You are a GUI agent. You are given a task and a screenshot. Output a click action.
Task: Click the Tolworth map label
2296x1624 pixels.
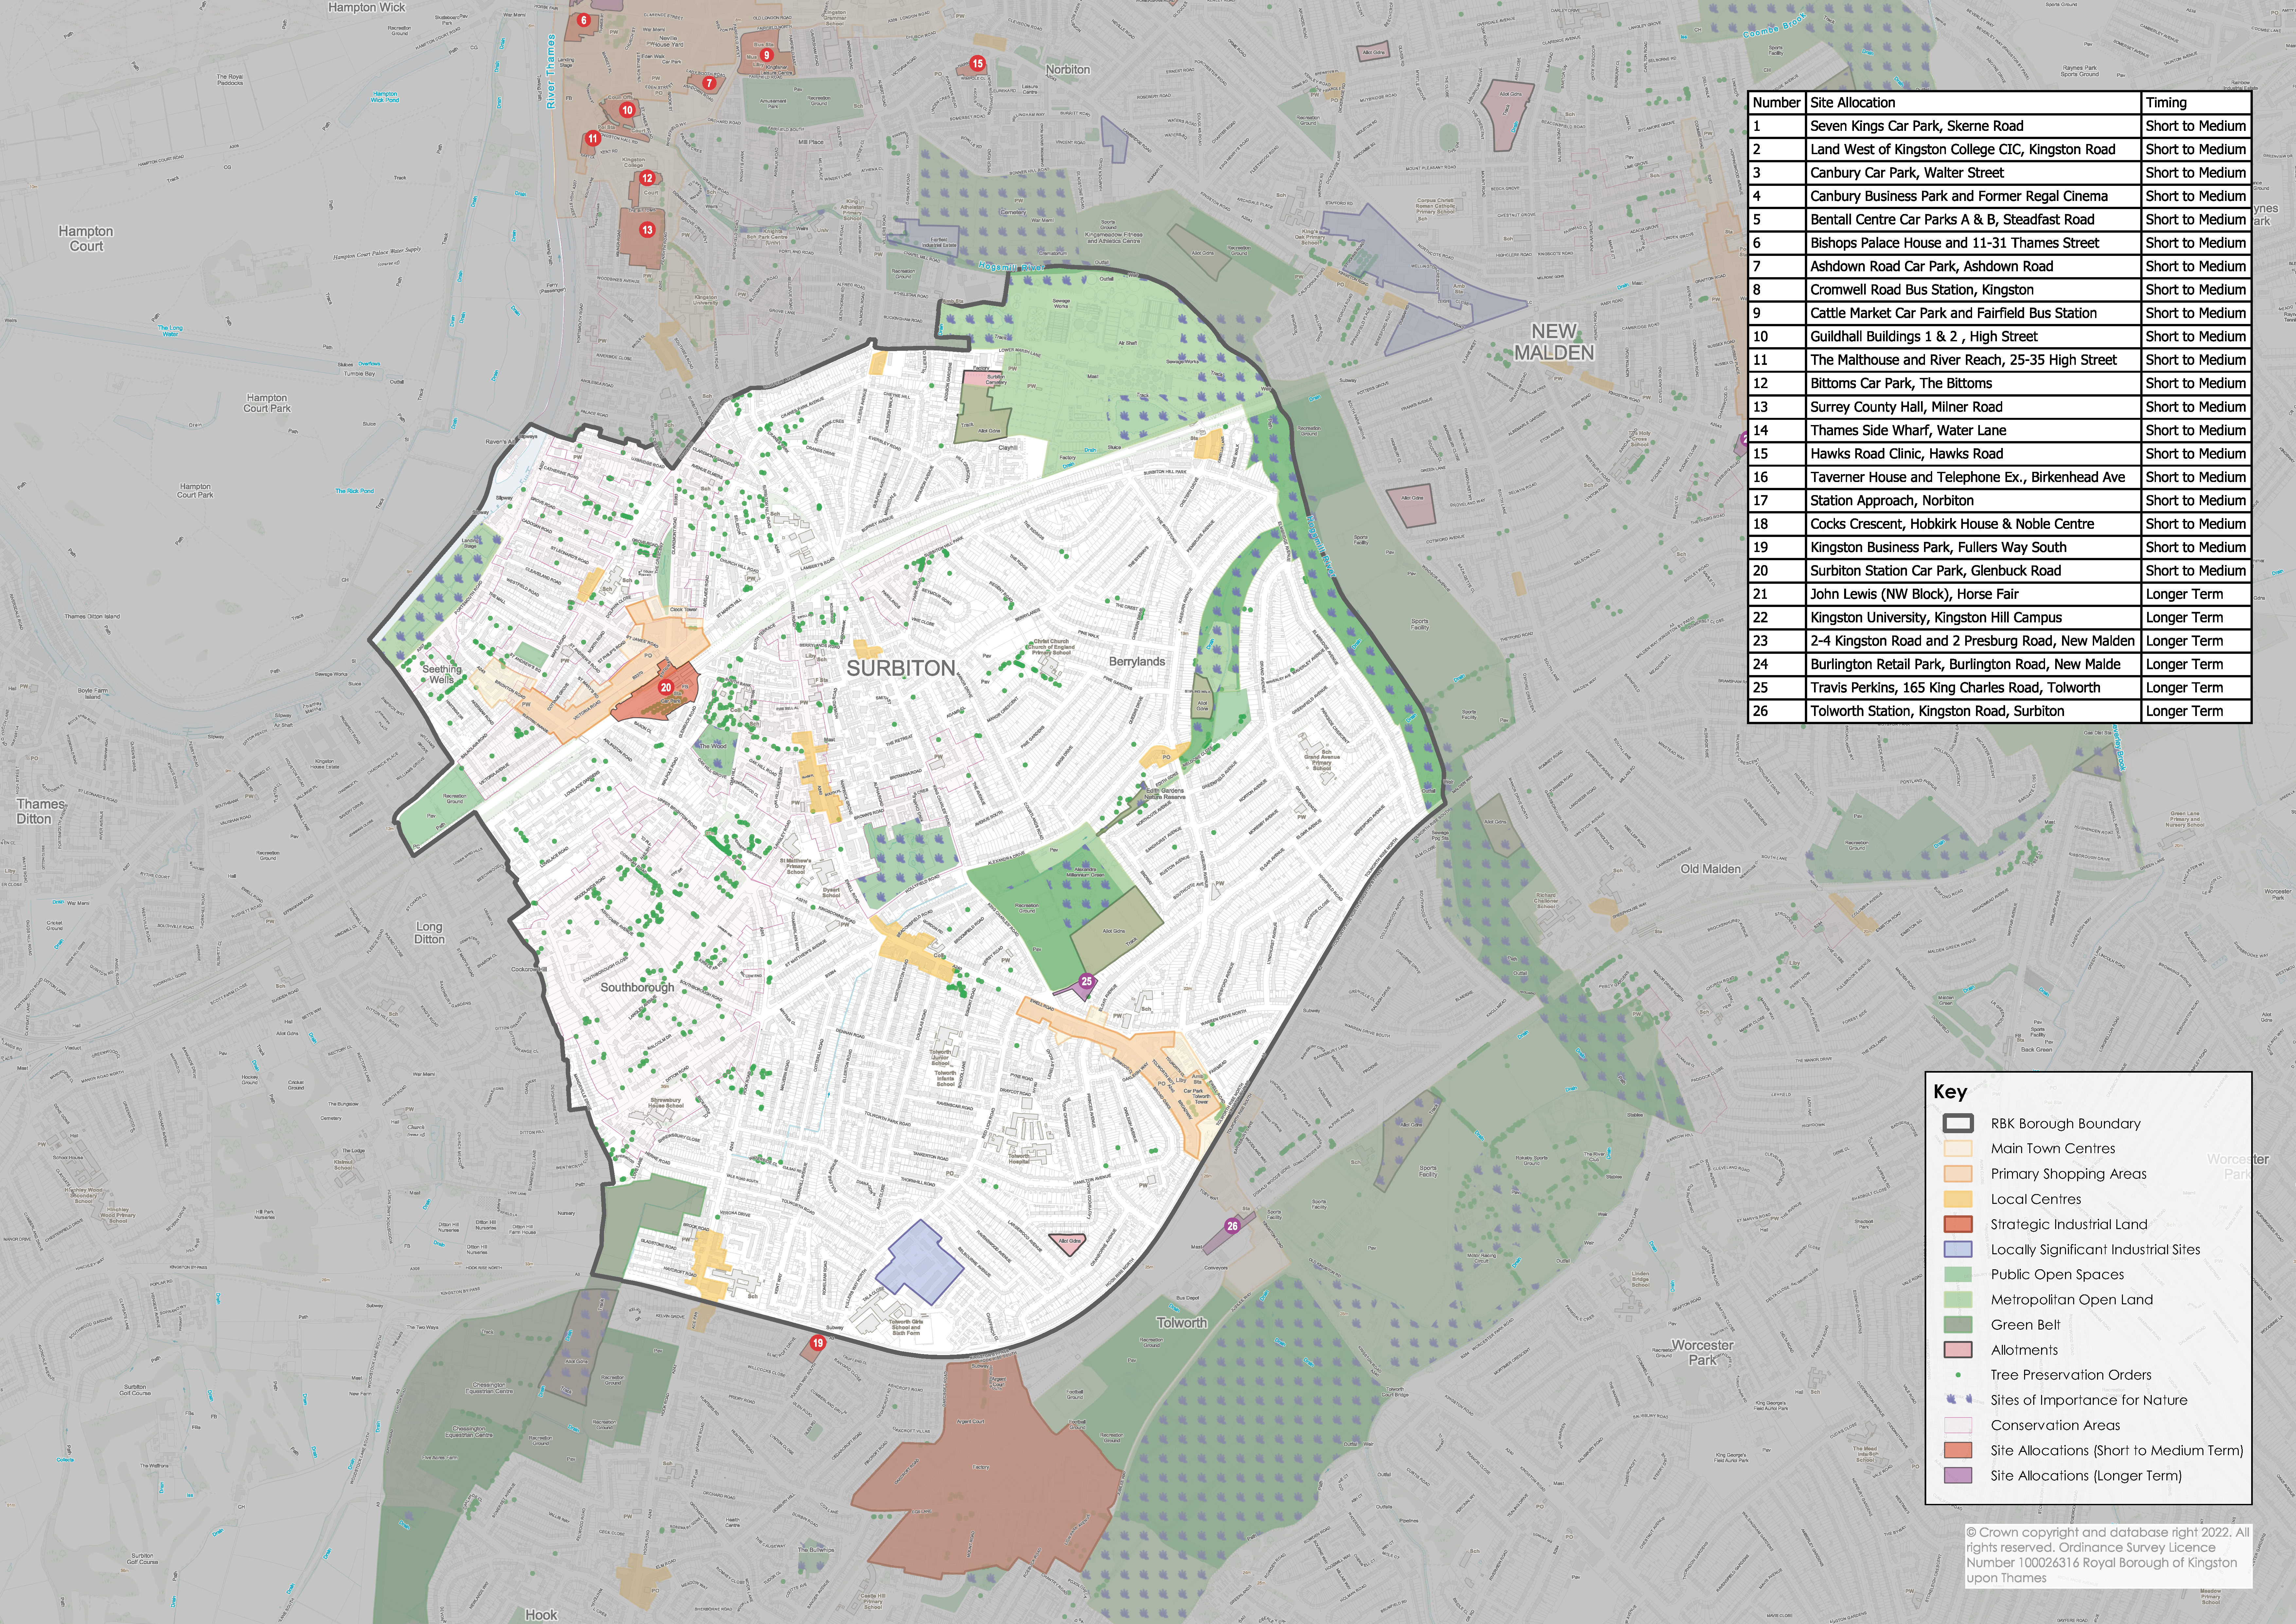(1182, 1323)
